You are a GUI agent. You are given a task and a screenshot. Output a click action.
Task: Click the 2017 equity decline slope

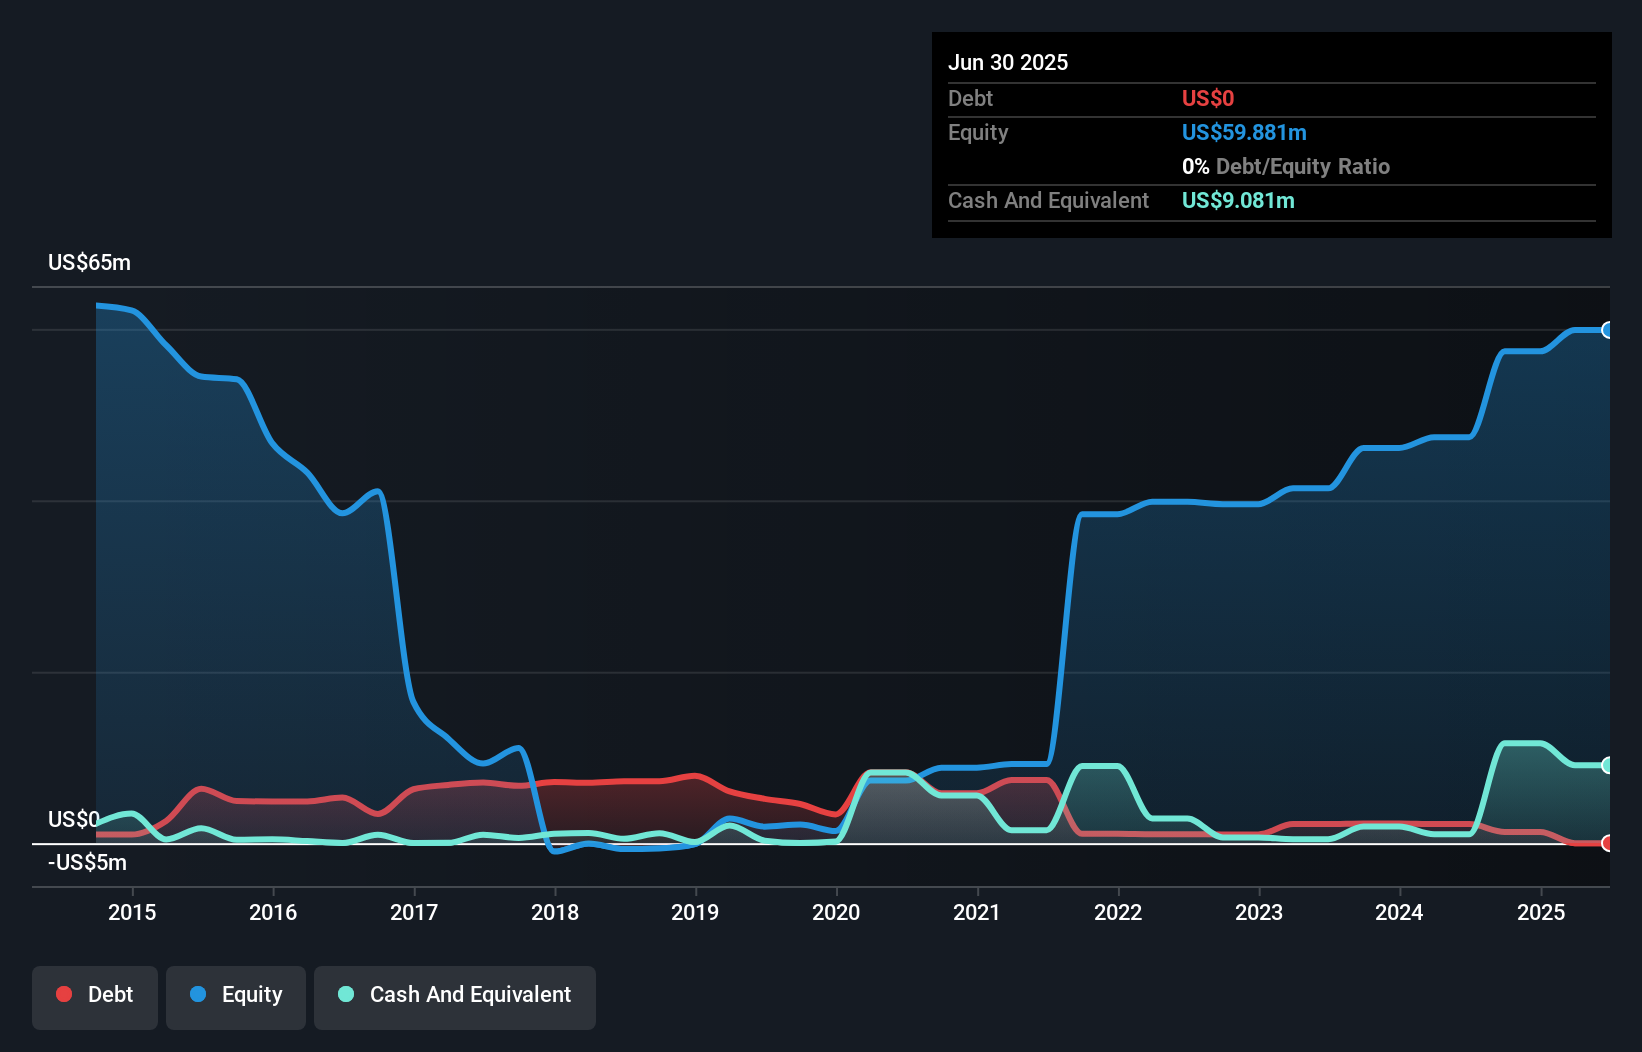(x=400, y=600)
